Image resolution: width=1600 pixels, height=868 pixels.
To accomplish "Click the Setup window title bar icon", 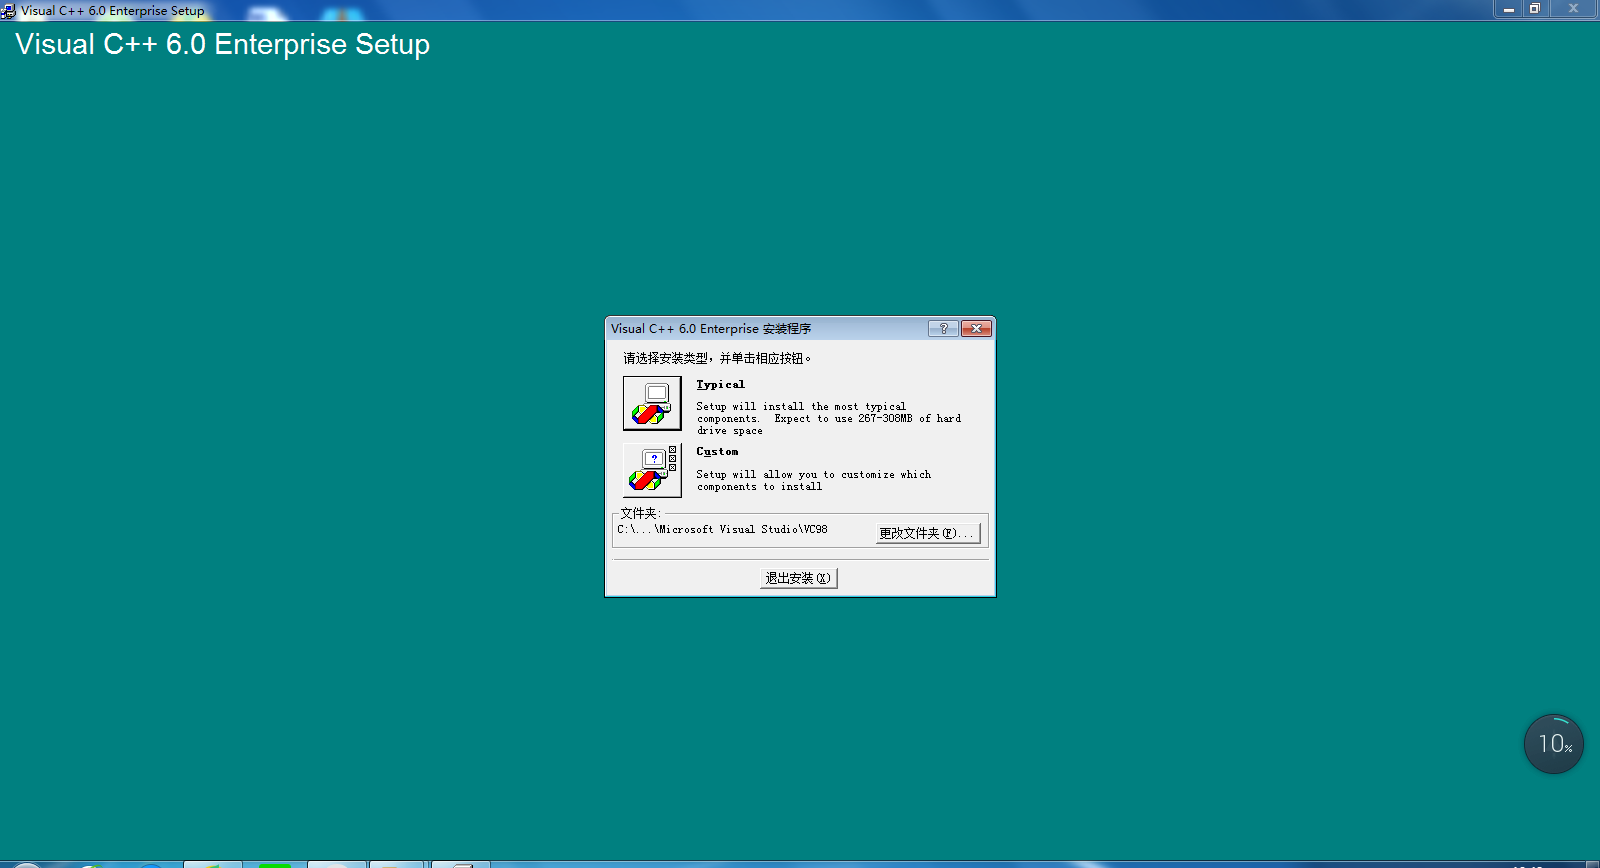I will point(9,11).
